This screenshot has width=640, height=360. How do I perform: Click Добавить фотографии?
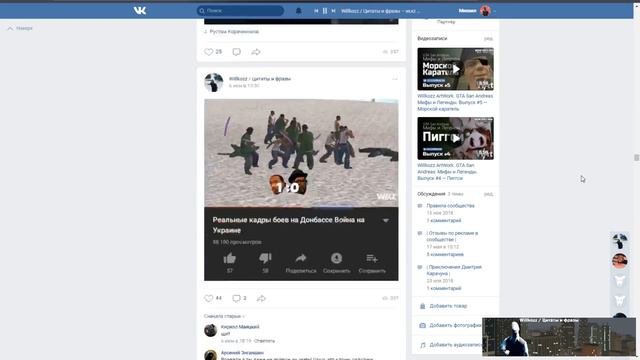451,325
